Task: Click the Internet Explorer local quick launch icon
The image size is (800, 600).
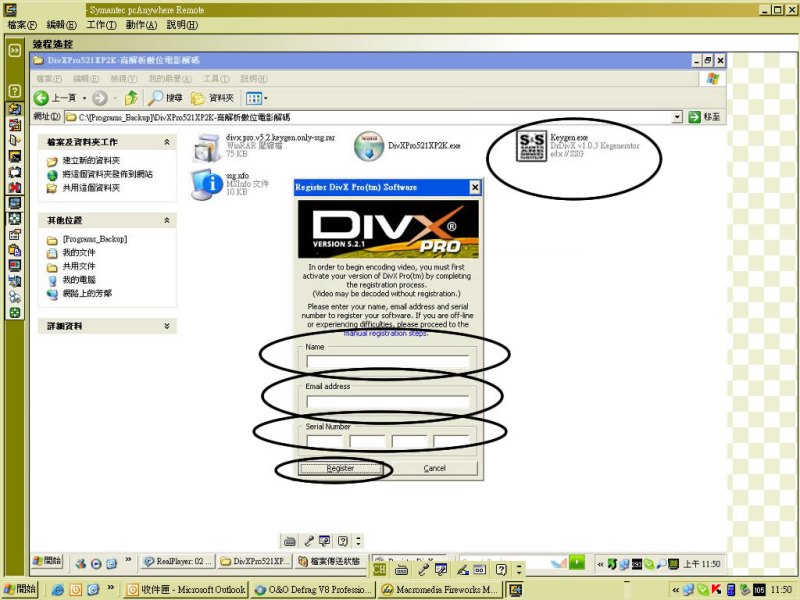Action: coord(58,590)
